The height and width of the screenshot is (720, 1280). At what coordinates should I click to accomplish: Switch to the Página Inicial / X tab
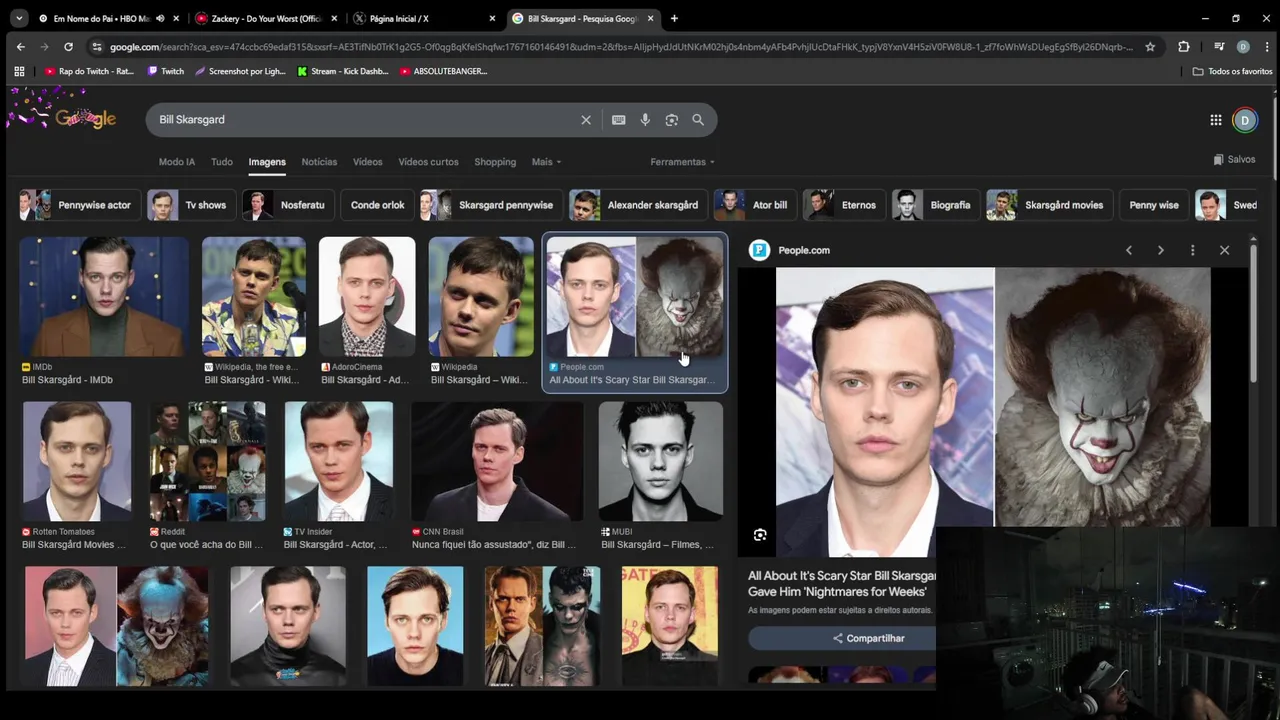tap(423, 18)
